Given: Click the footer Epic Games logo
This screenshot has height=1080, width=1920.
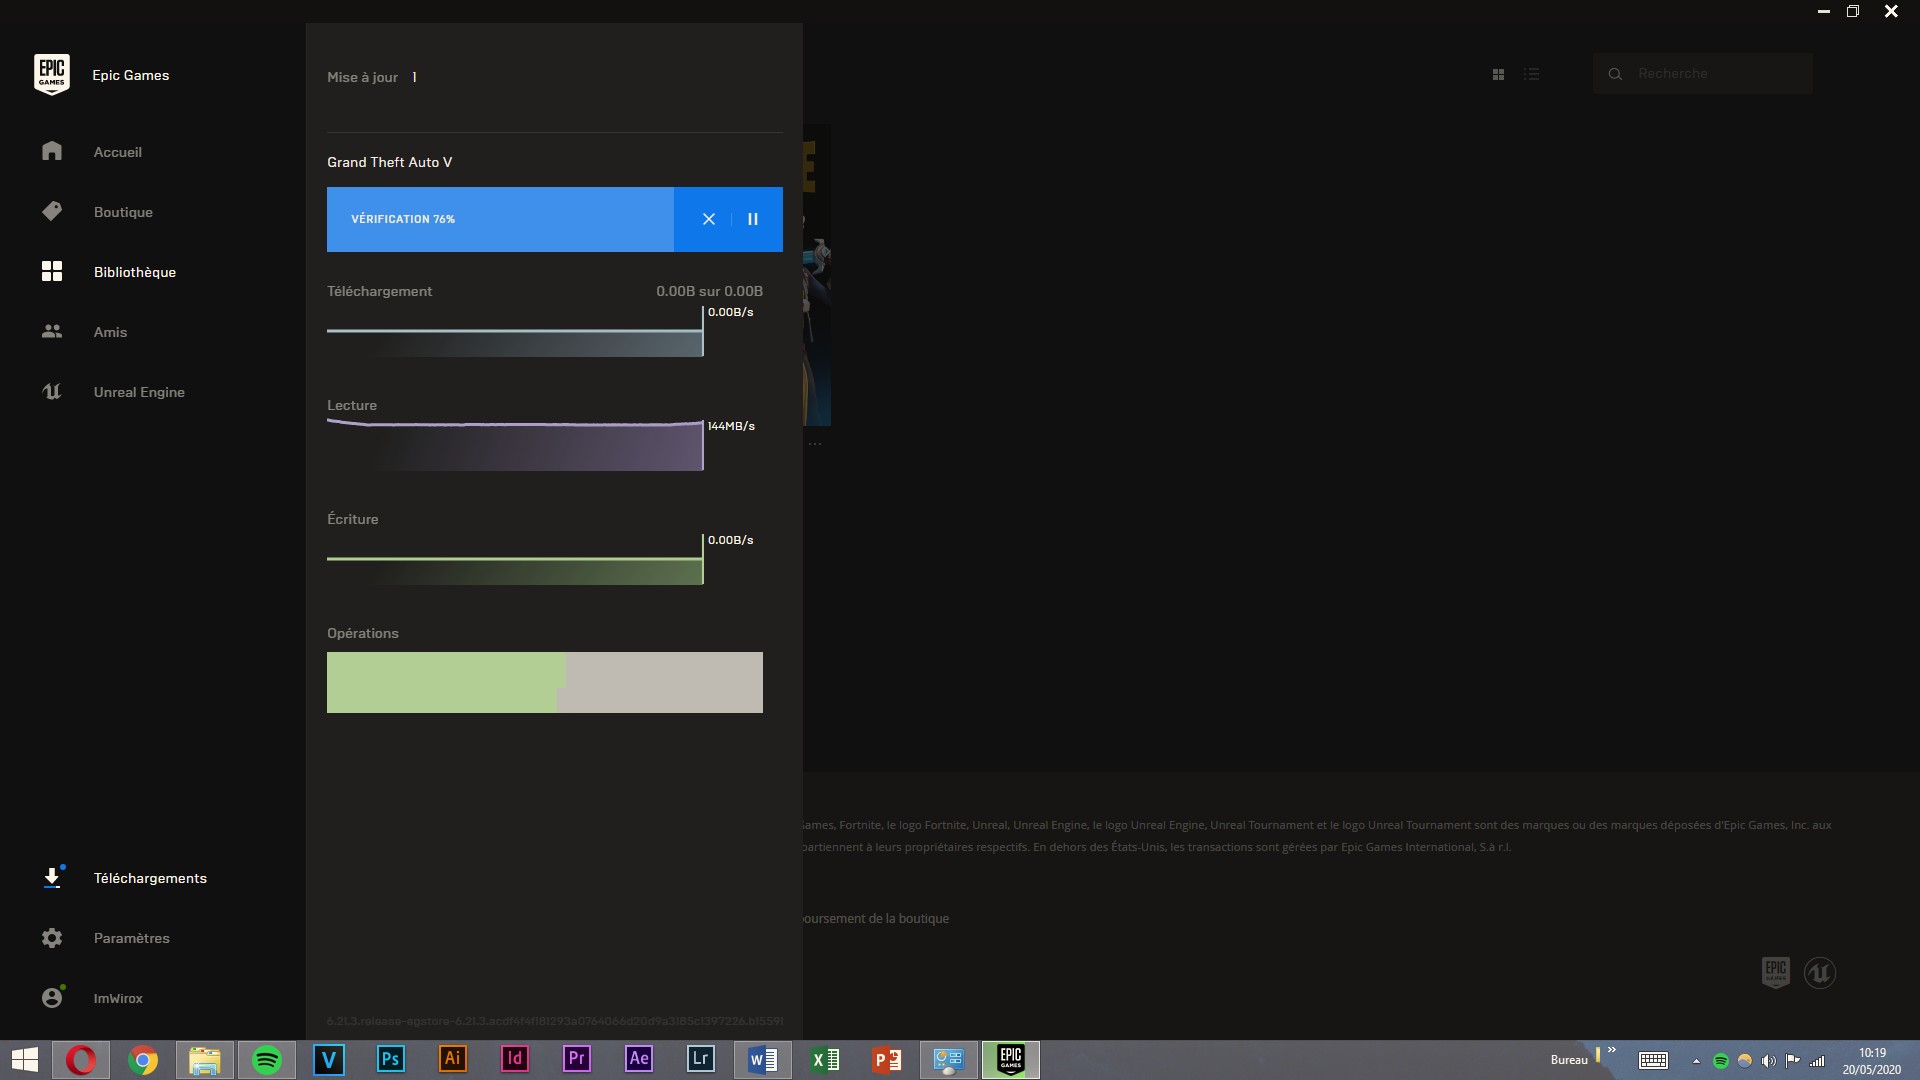Looking at the screenshot, I should pos(1776,972).
